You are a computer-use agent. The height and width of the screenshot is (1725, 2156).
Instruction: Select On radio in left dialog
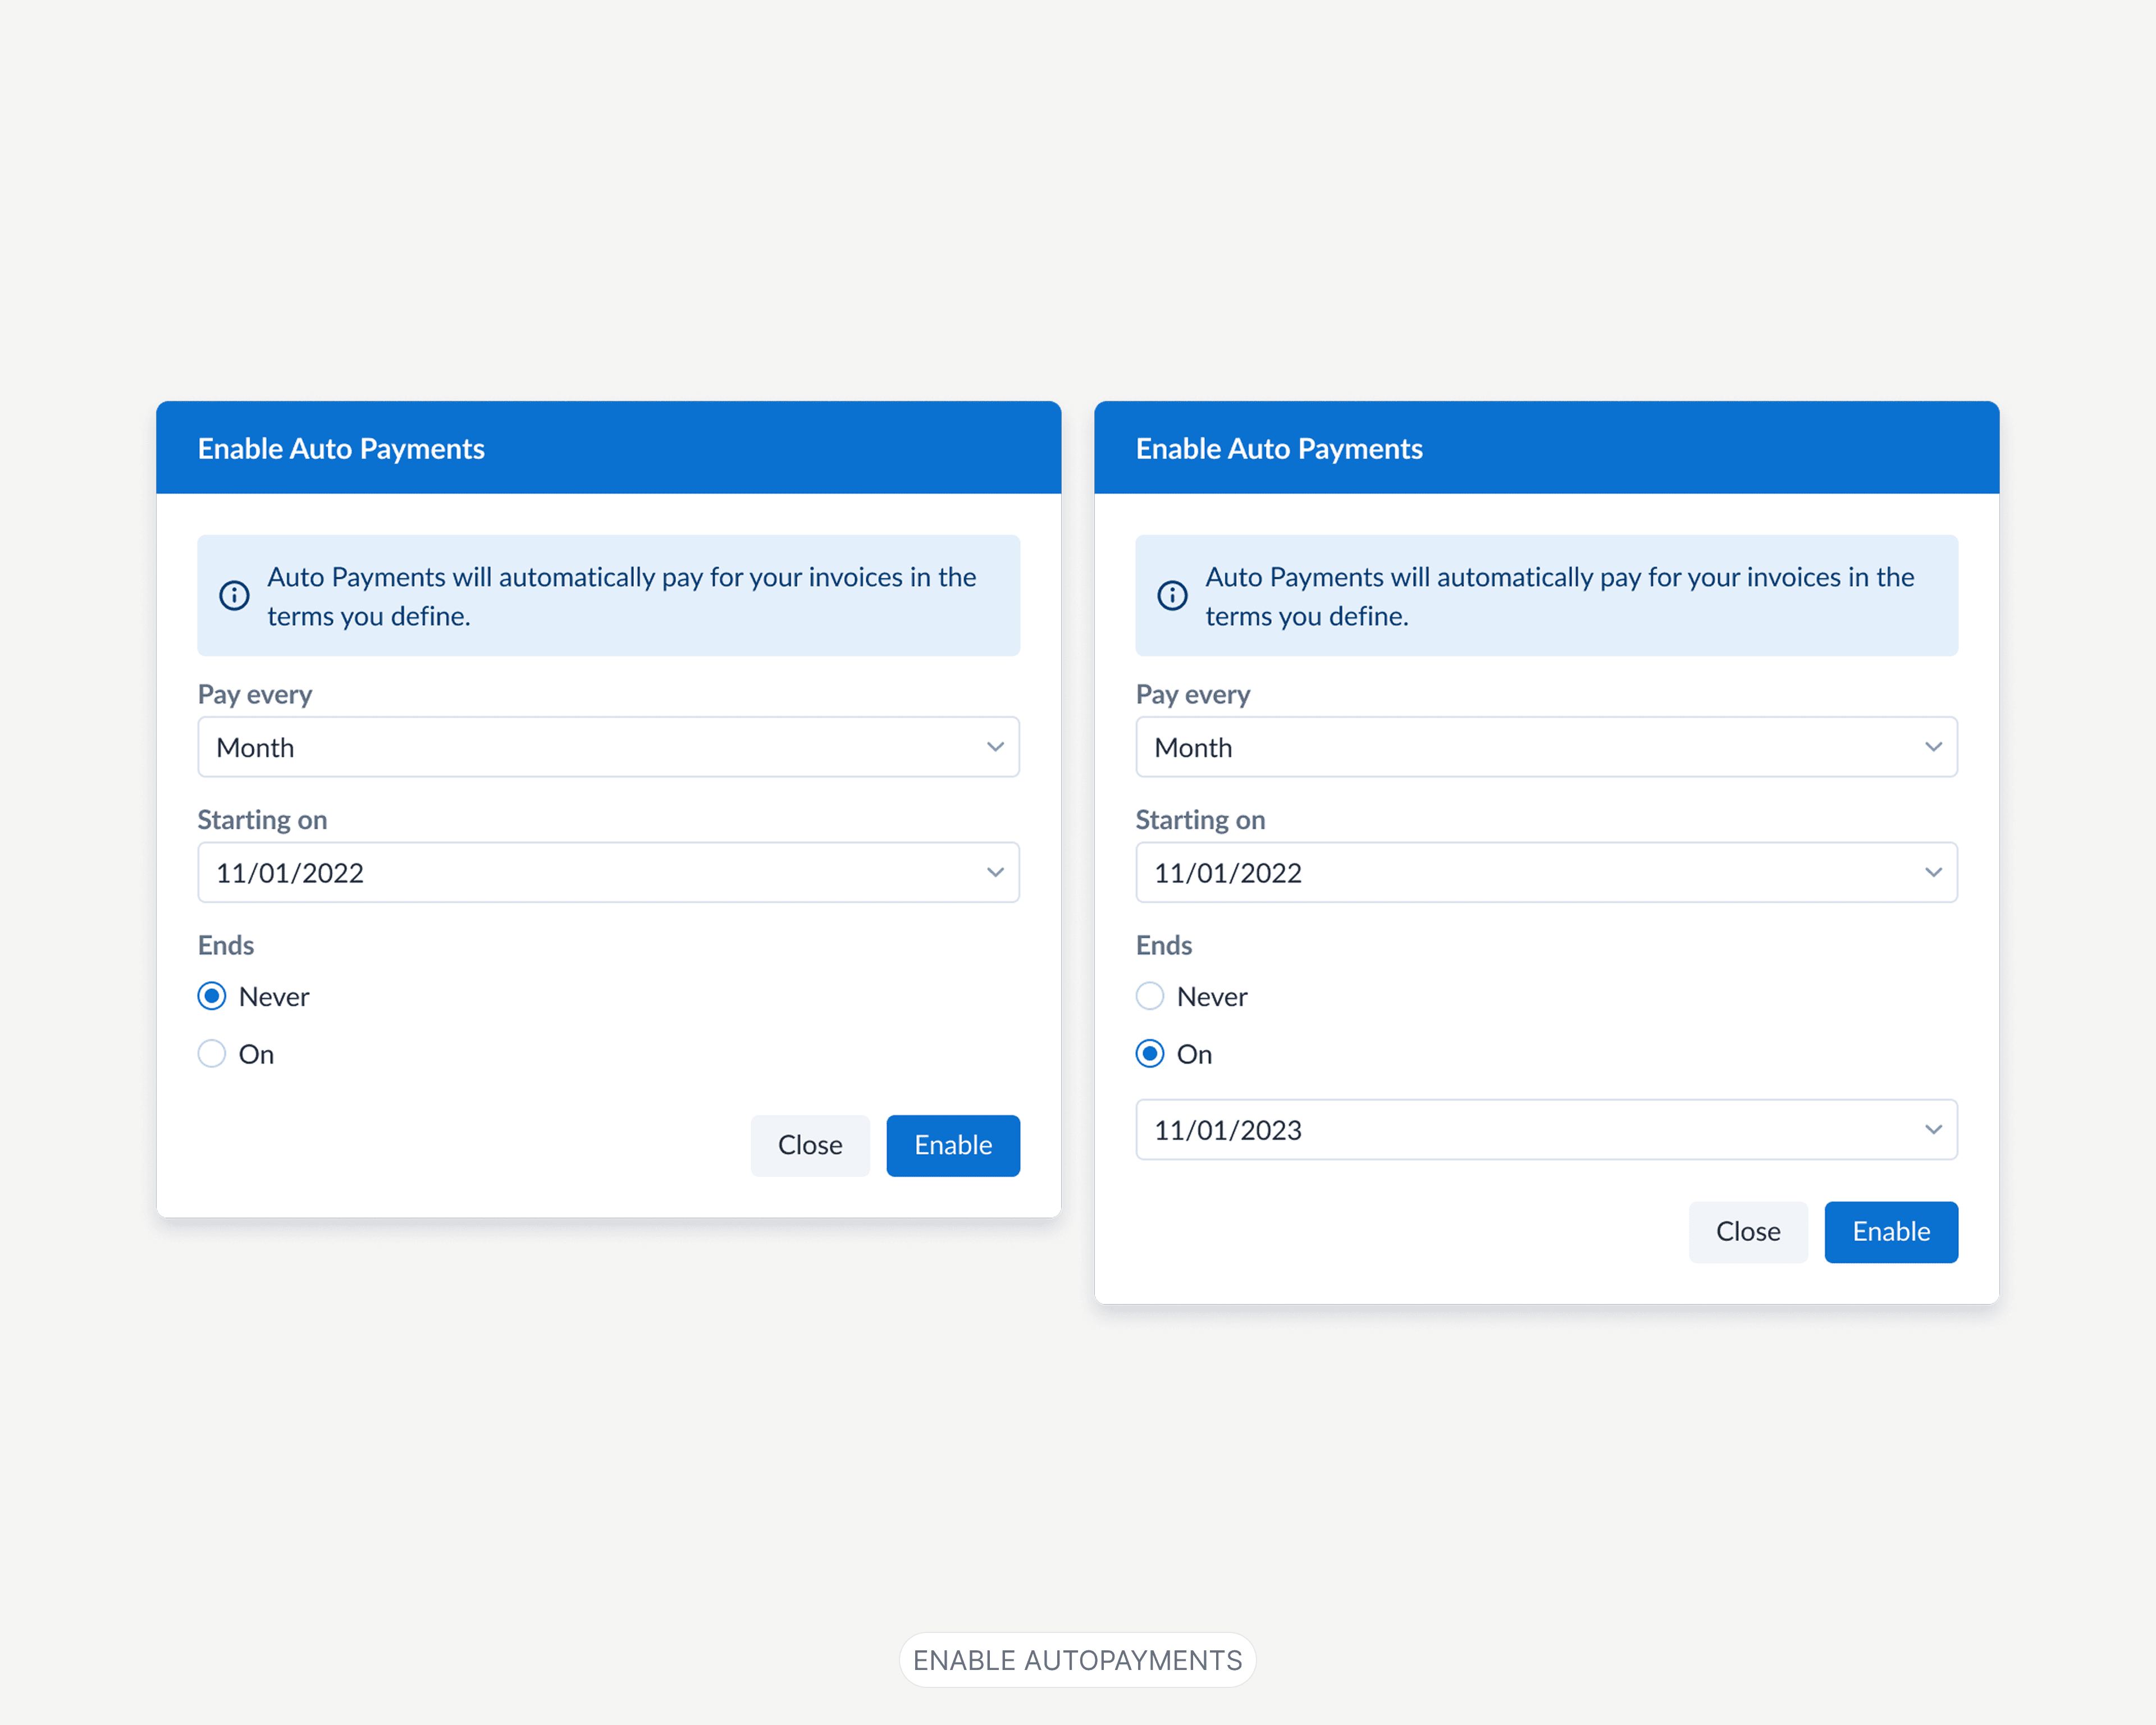(x=212, y=1053)
